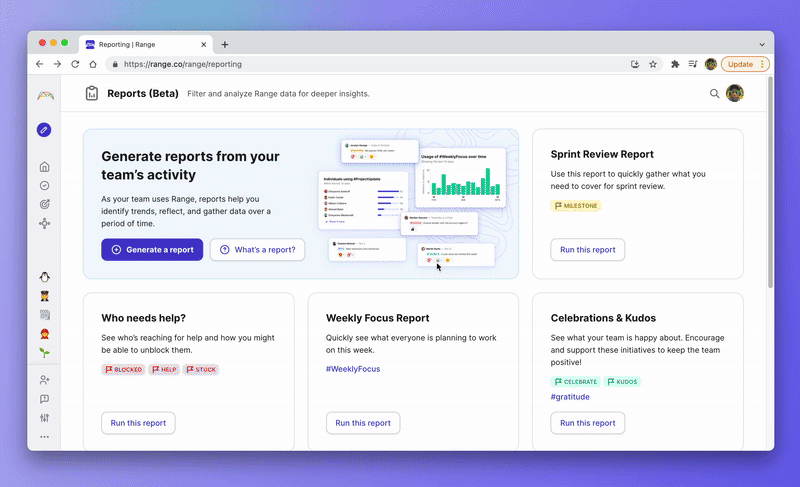Click the page vertical scrollbar
Image resolution: width=800 pixels, height=487 pixels.
pyautogui.click(x=770, y=184)
